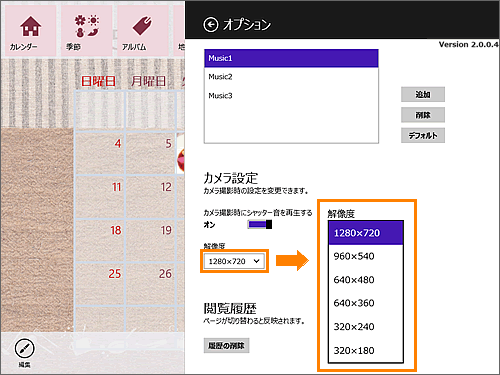
Task: Open the カレンダー home tile
Action: (30, 31)
